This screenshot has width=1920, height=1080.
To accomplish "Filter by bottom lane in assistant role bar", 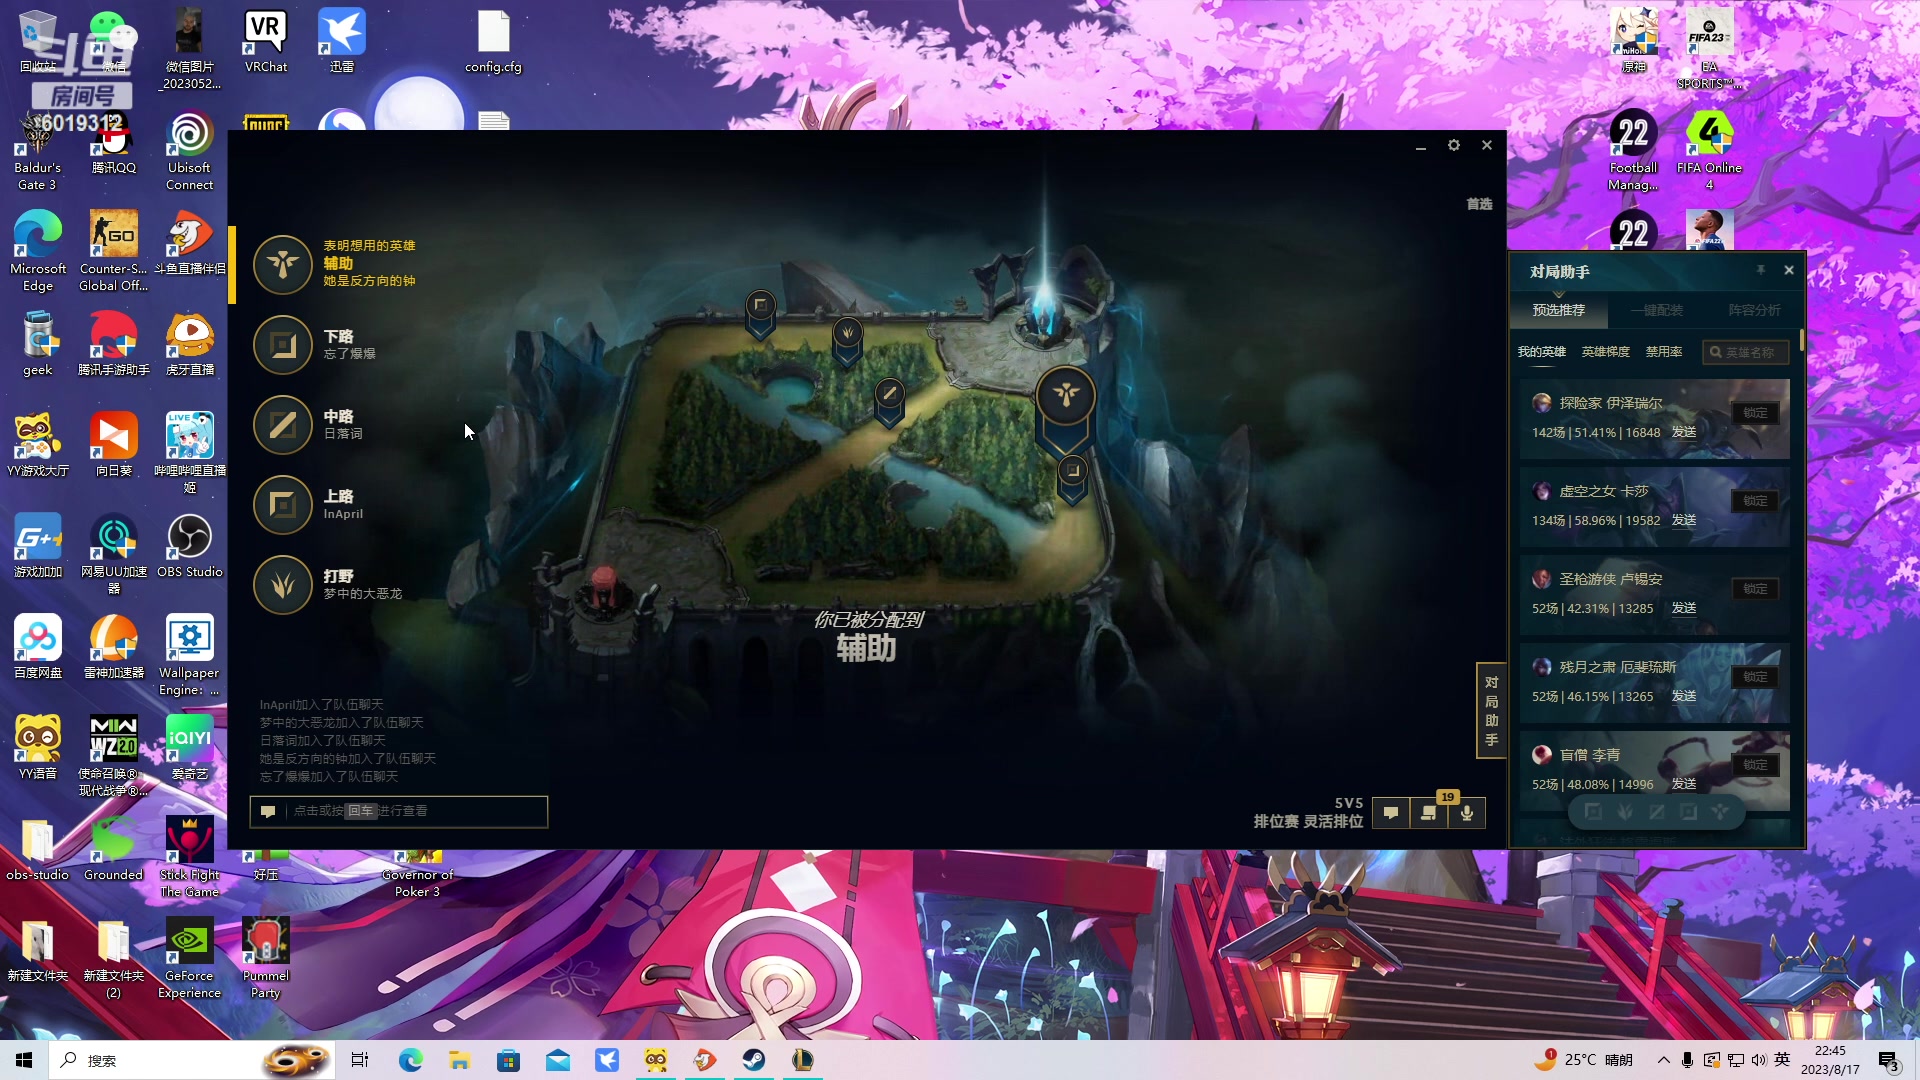I will pyautogui.click(x=1689, y=812).
